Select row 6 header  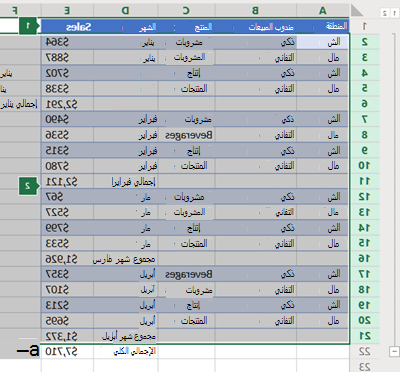coord(365,104)
